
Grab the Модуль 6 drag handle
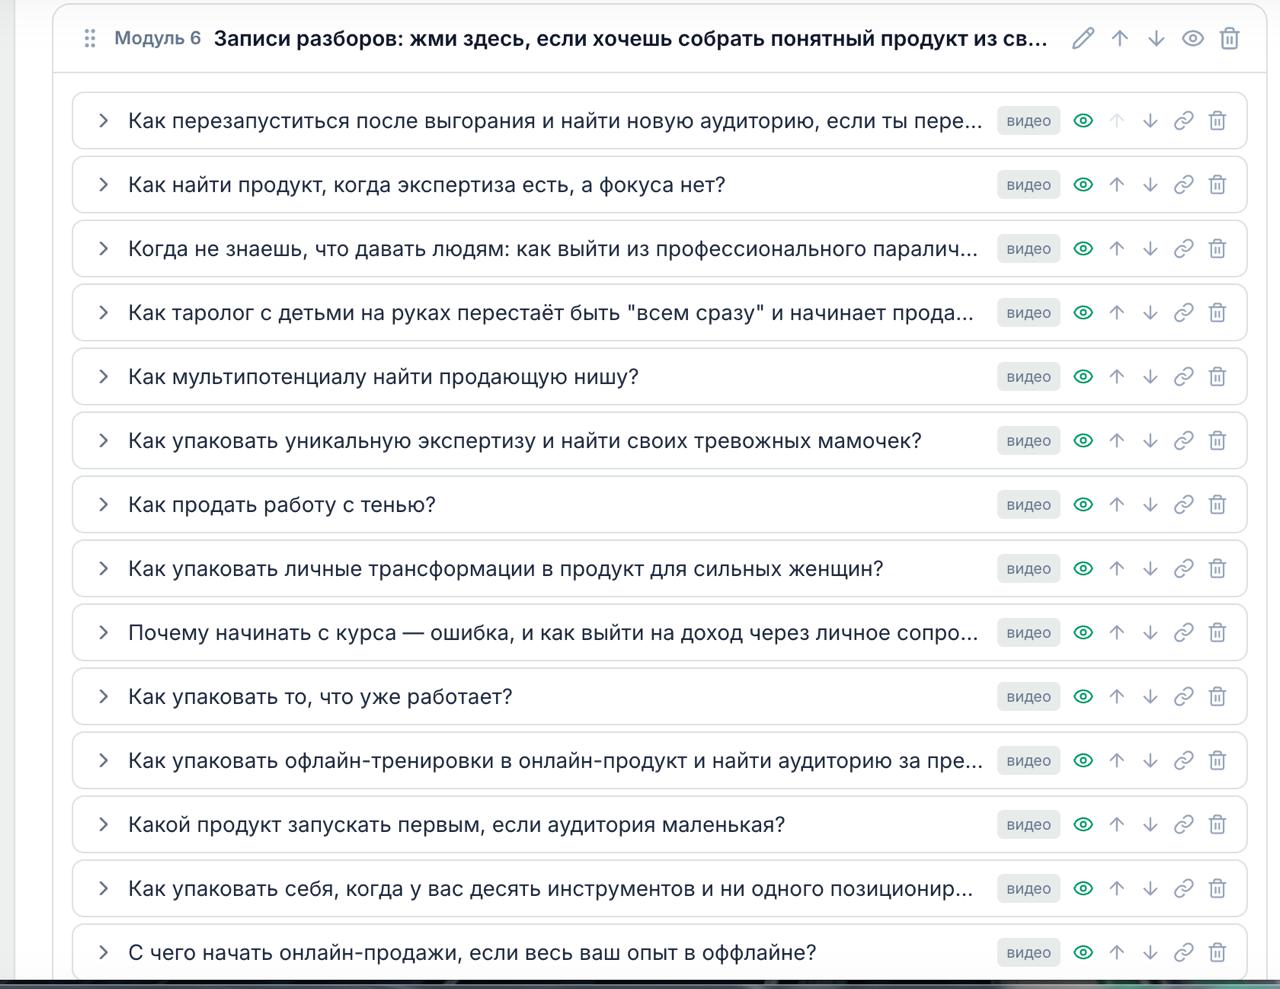tap(90, 38)
